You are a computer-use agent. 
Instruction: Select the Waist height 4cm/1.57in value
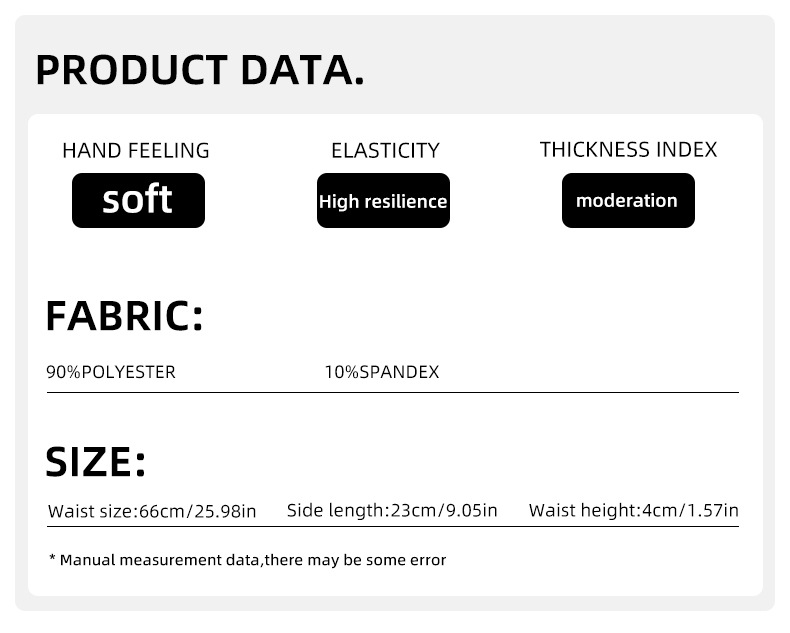(x=633, y=511)
